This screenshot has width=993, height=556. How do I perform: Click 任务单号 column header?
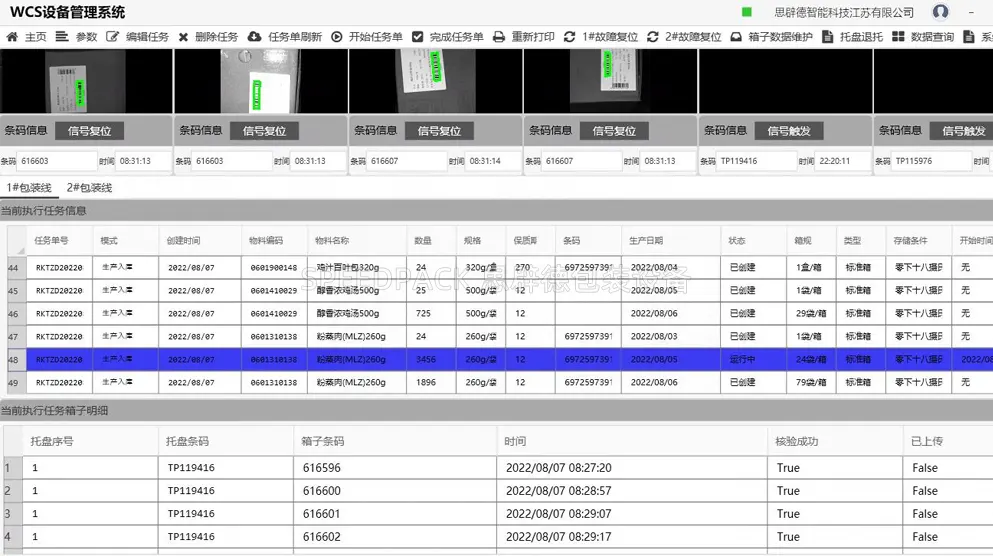[59, 241]
